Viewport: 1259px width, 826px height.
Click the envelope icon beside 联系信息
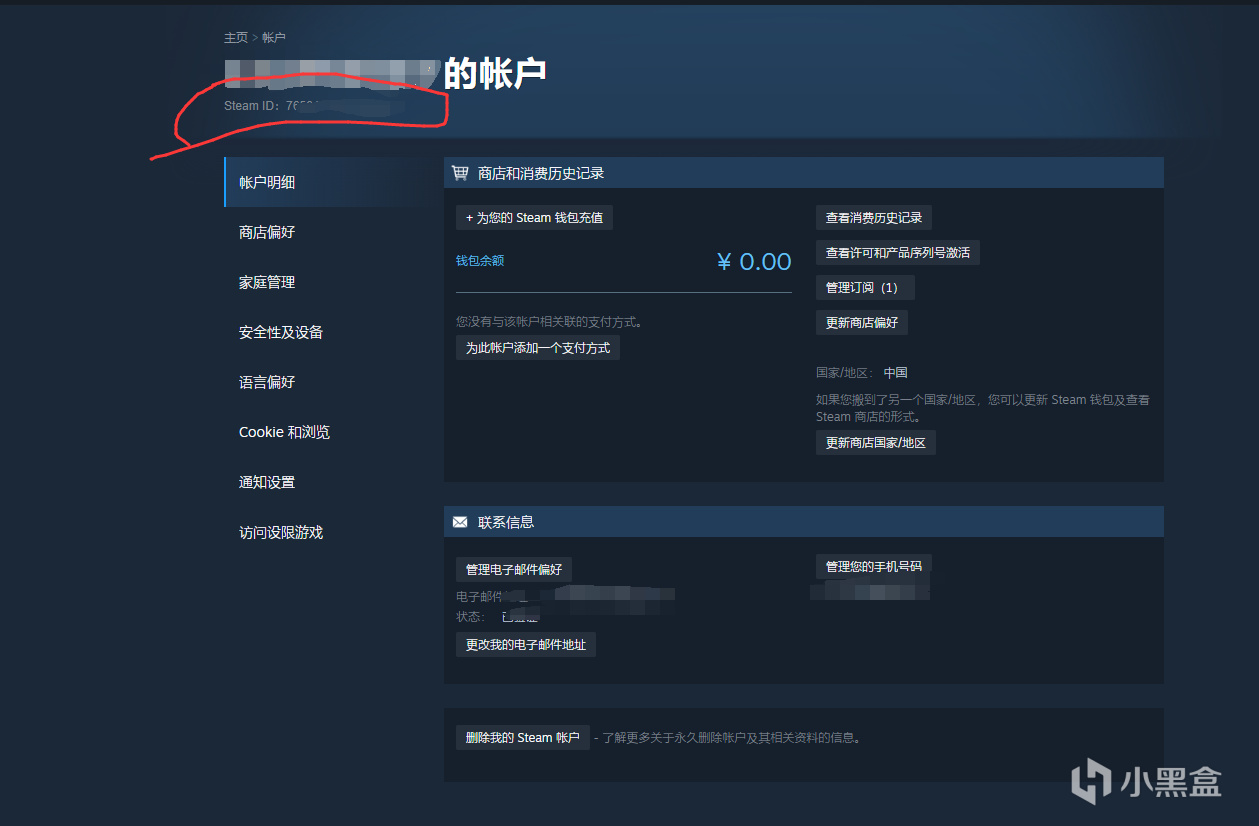click(x=460, y=522)
